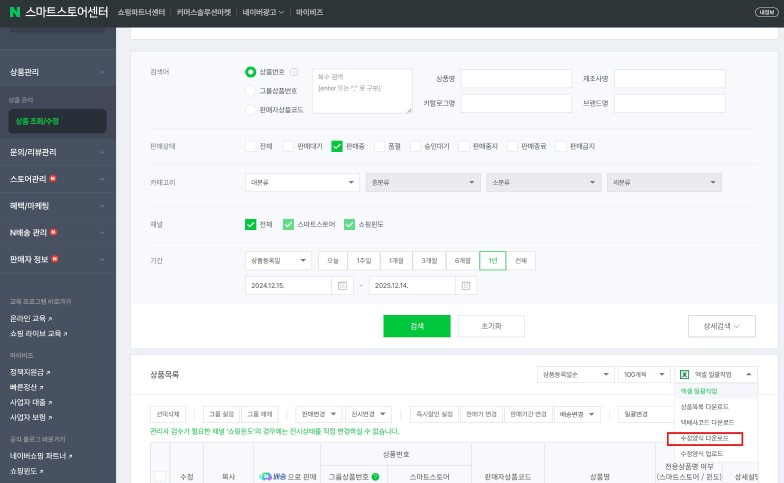
Task: Click the green help icon beside 그룹상품번호
Action: (375, 477)
